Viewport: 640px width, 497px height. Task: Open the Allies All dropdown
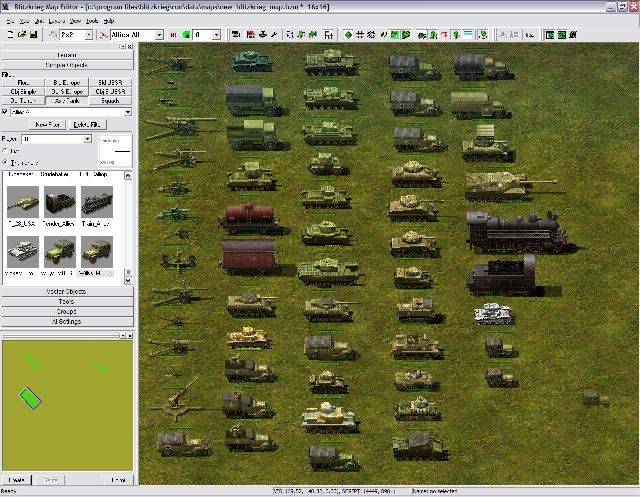[x=159, y=35]
